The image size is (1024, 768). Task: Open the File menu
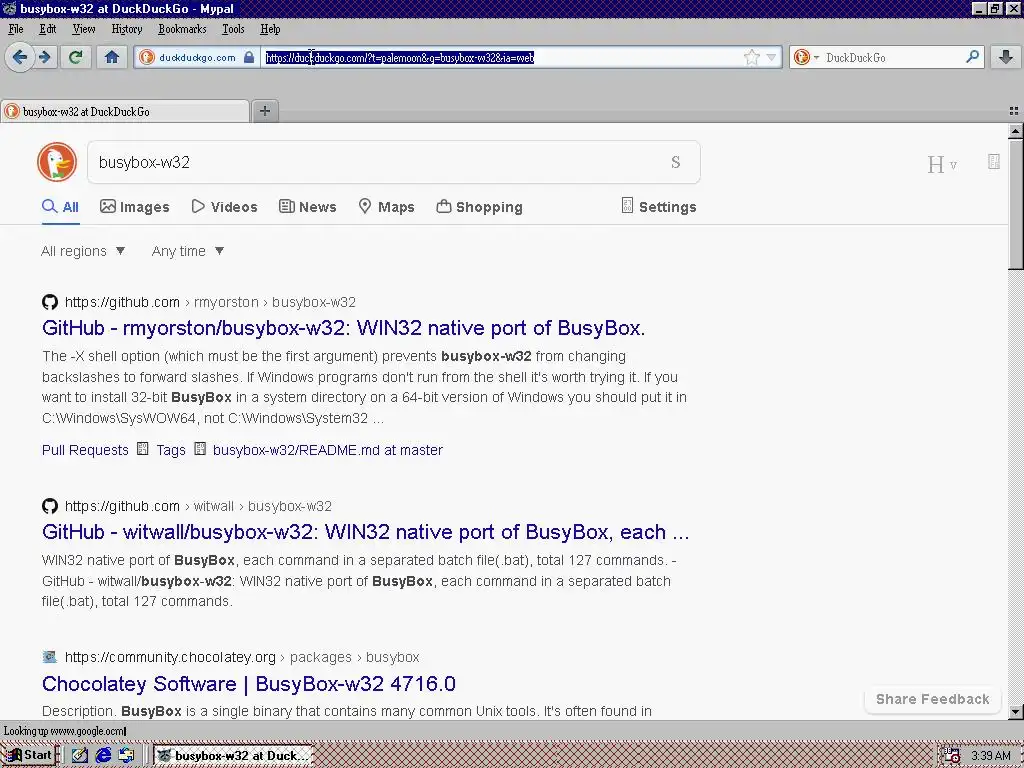[16, 29]
